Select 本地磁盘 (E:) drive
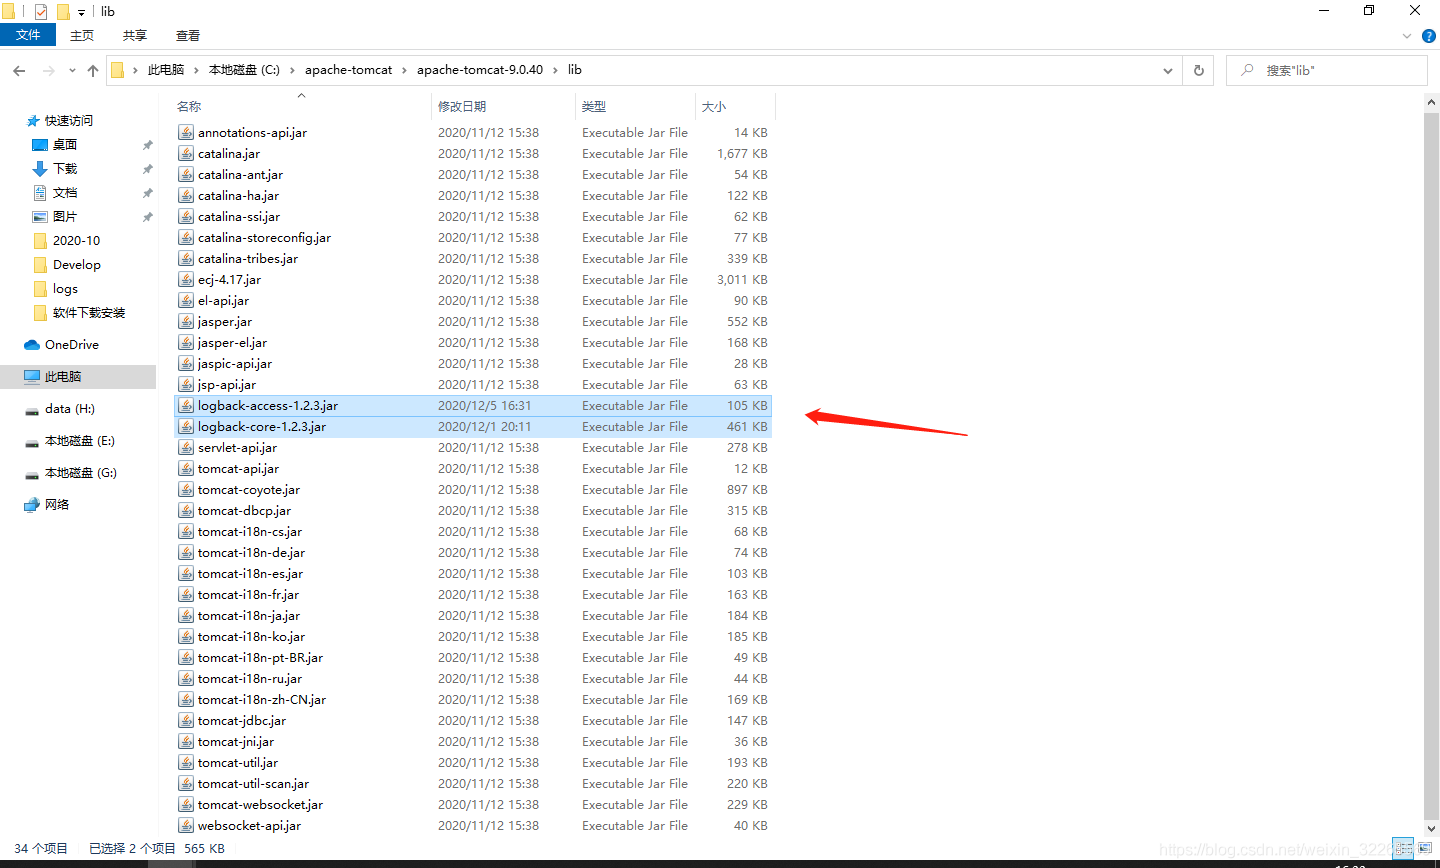1440x868 pixels. tap(80, 441)
